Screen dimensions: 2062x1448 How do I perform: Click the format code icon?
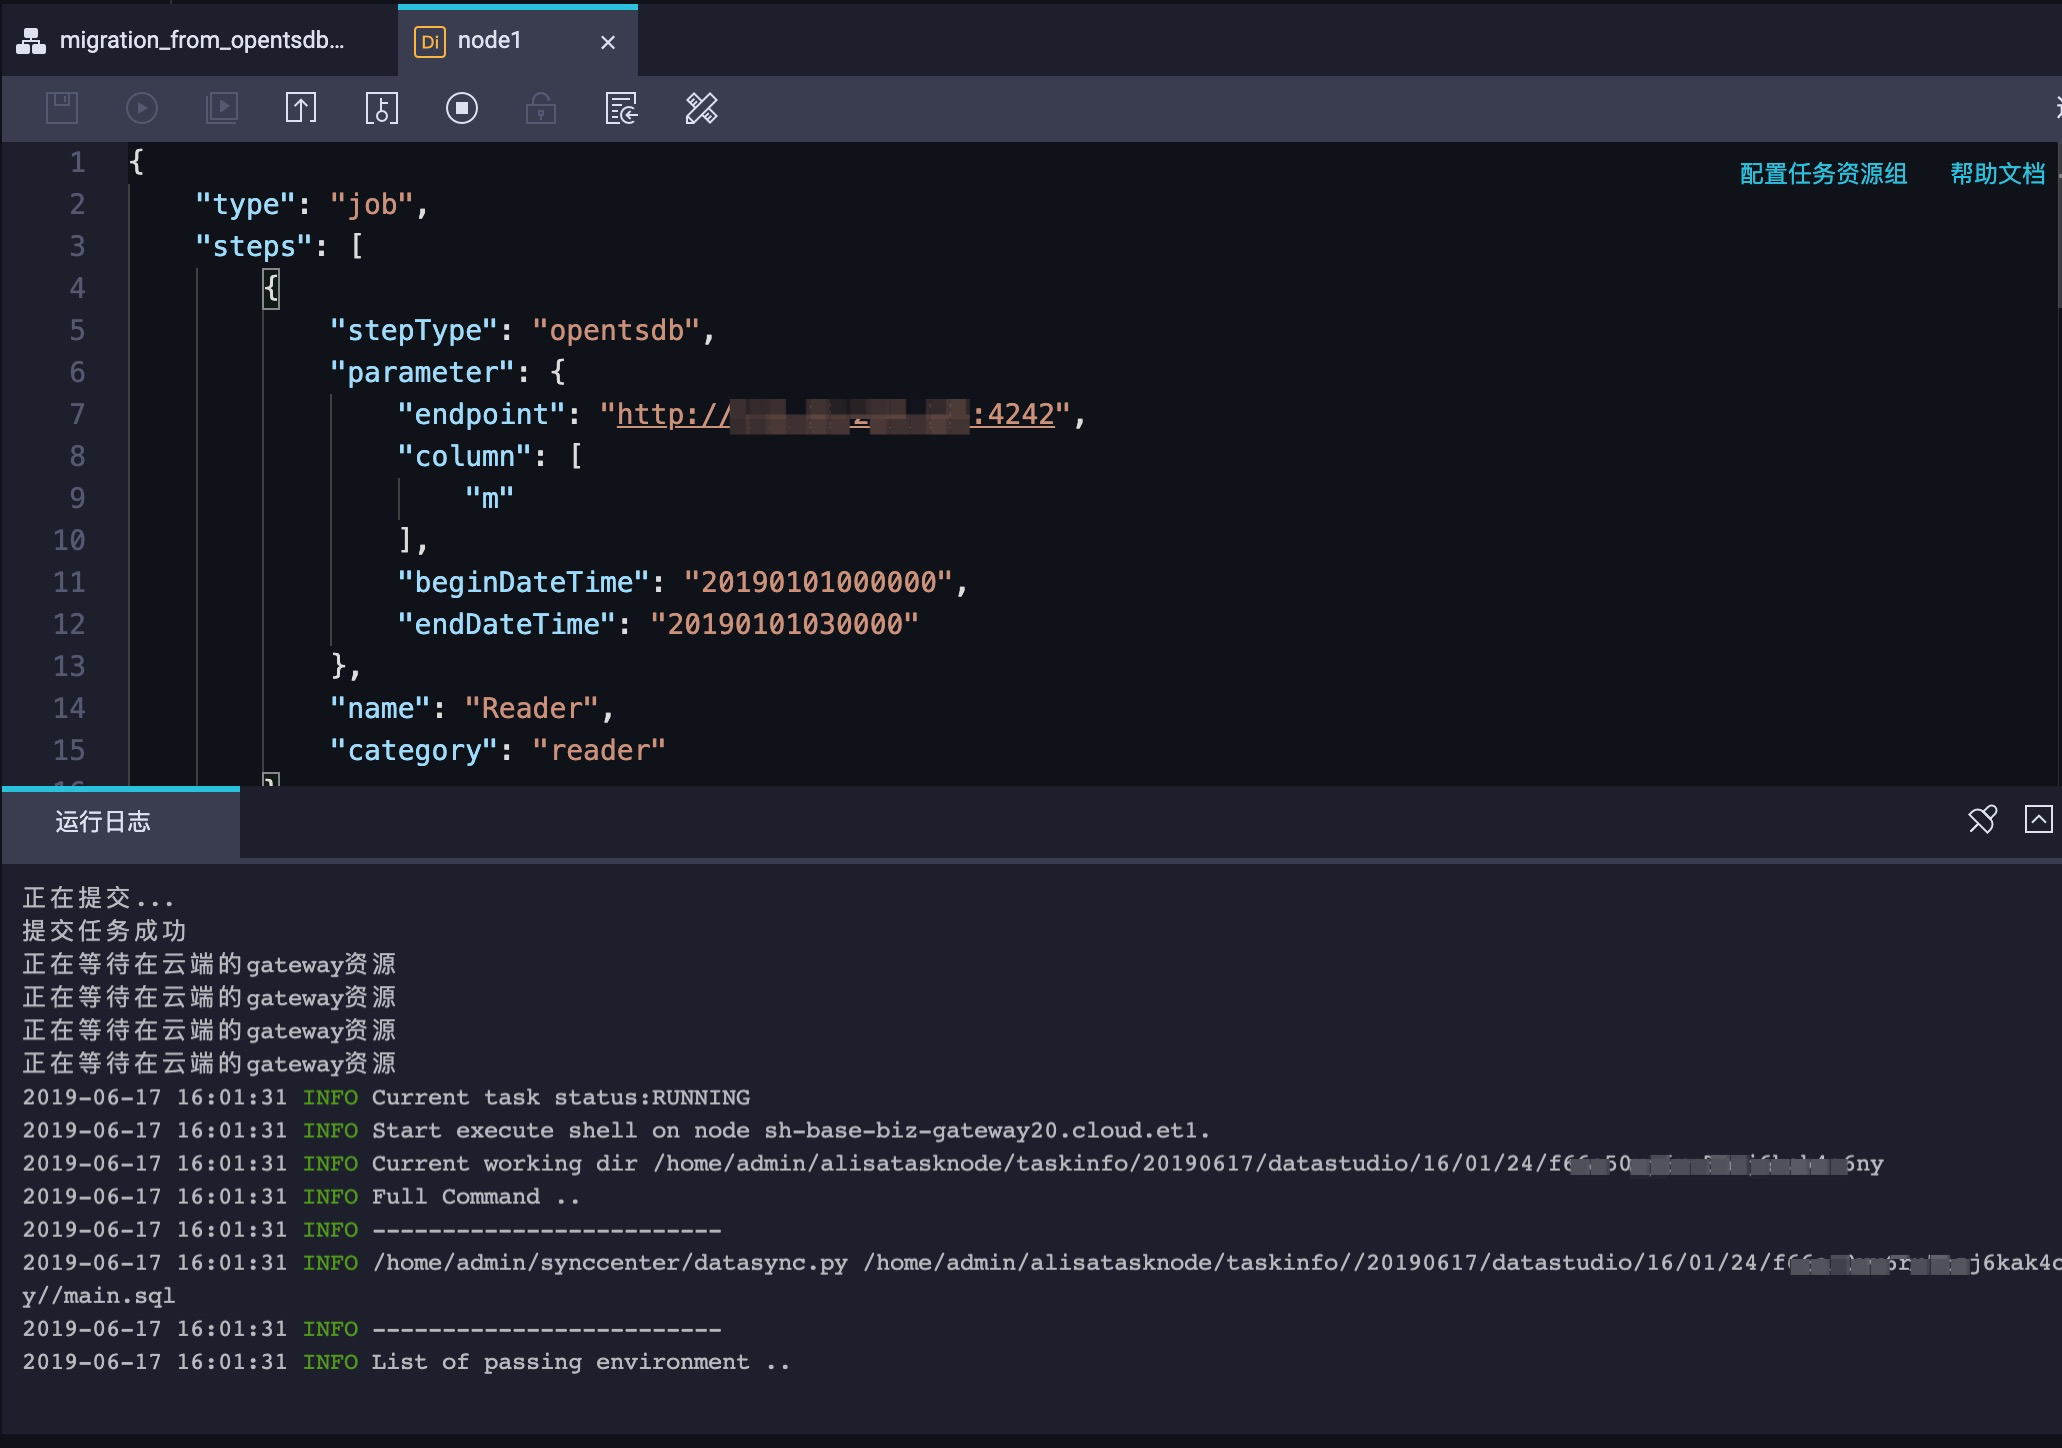coord(702,108)
